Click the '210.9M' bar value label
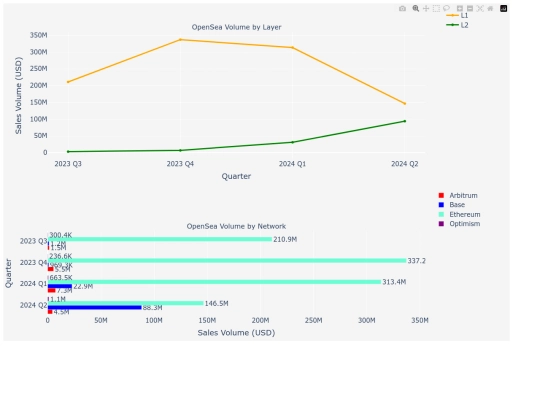Screen dimensions: 540x405 tap(285, 239)
